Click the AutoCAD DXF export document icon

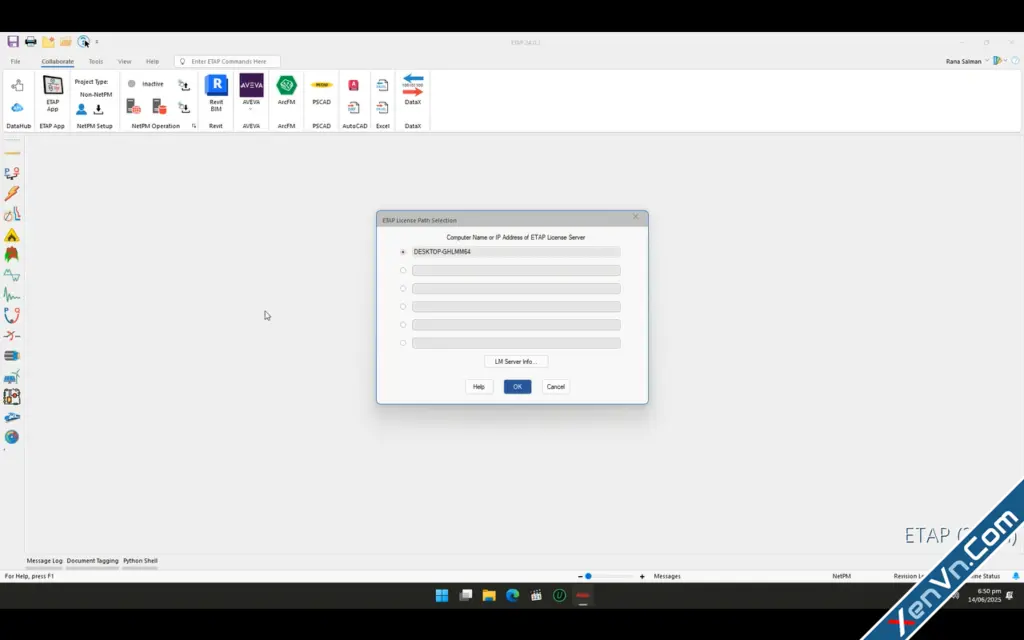(353, 107)
